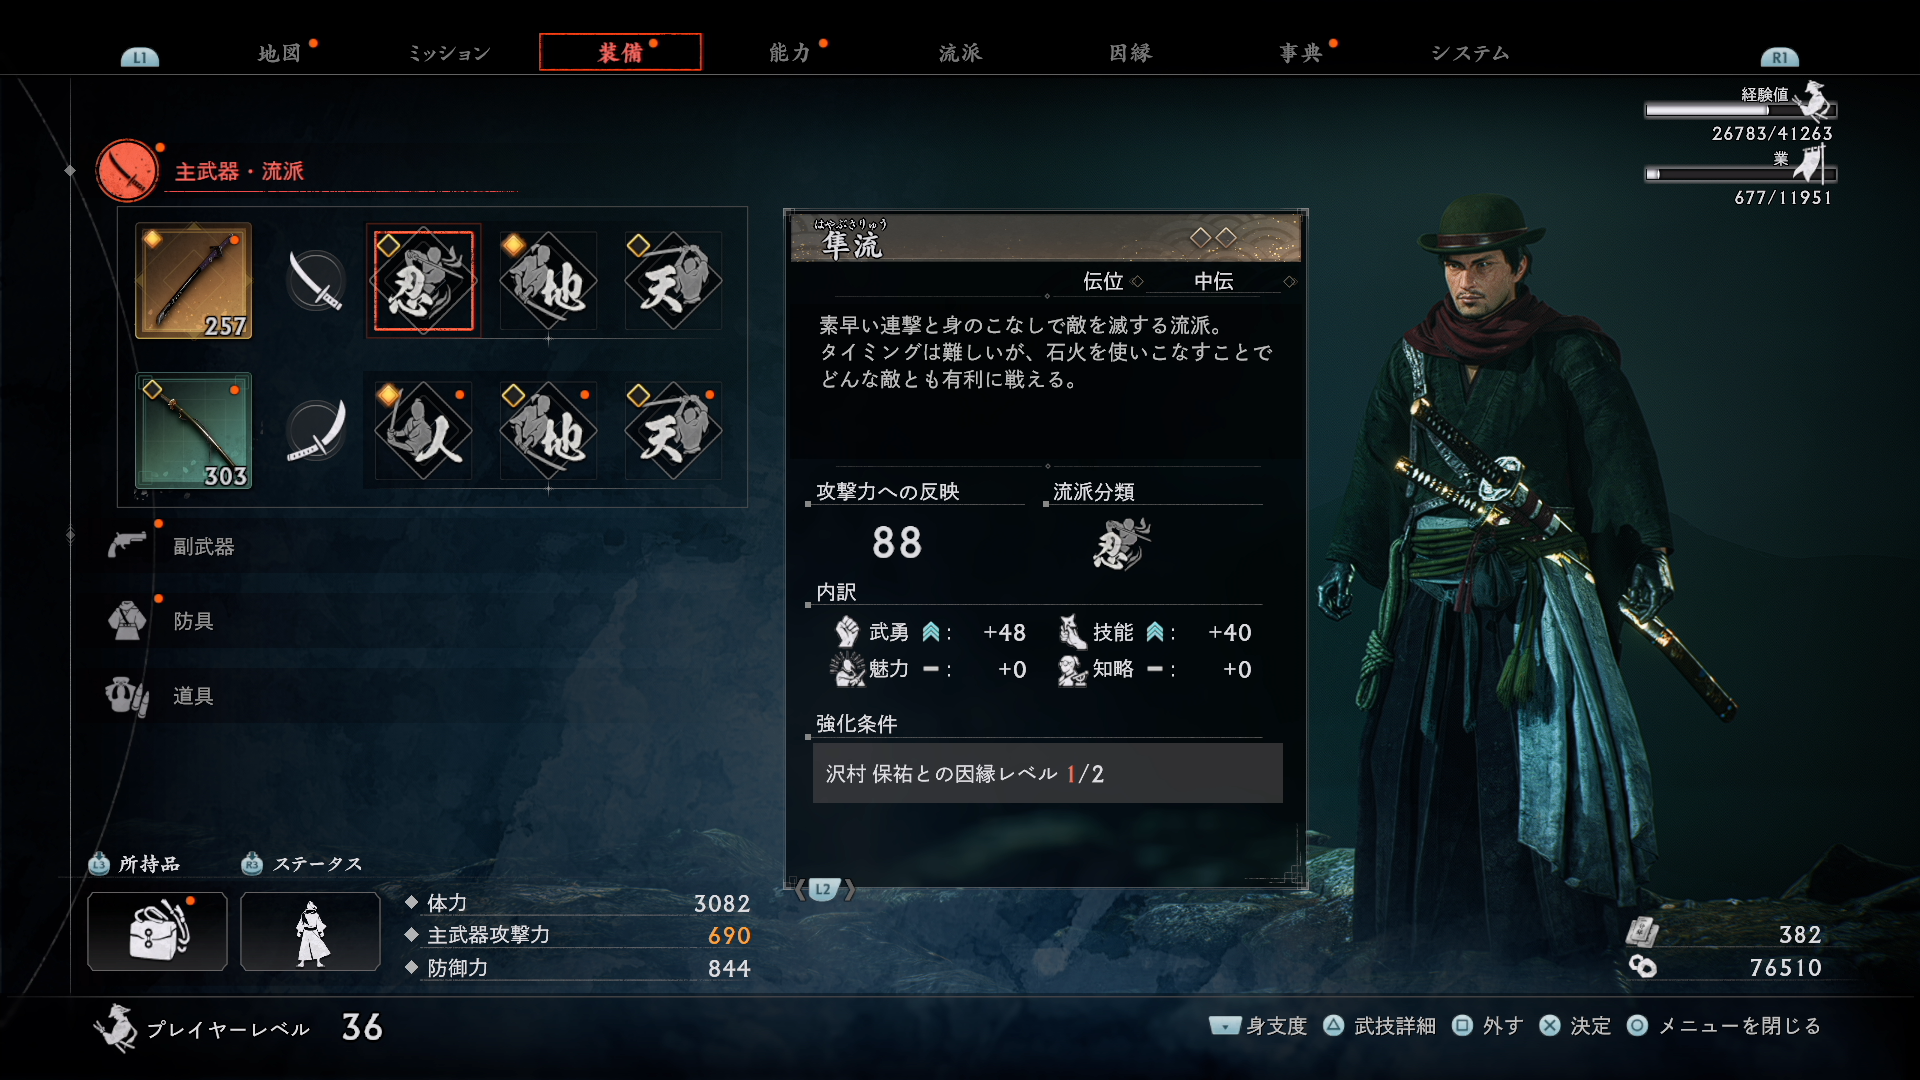Switch to the 能力 abilities tab
The height and width of the screenshot is (1080, 1920).
pos(790,53)
